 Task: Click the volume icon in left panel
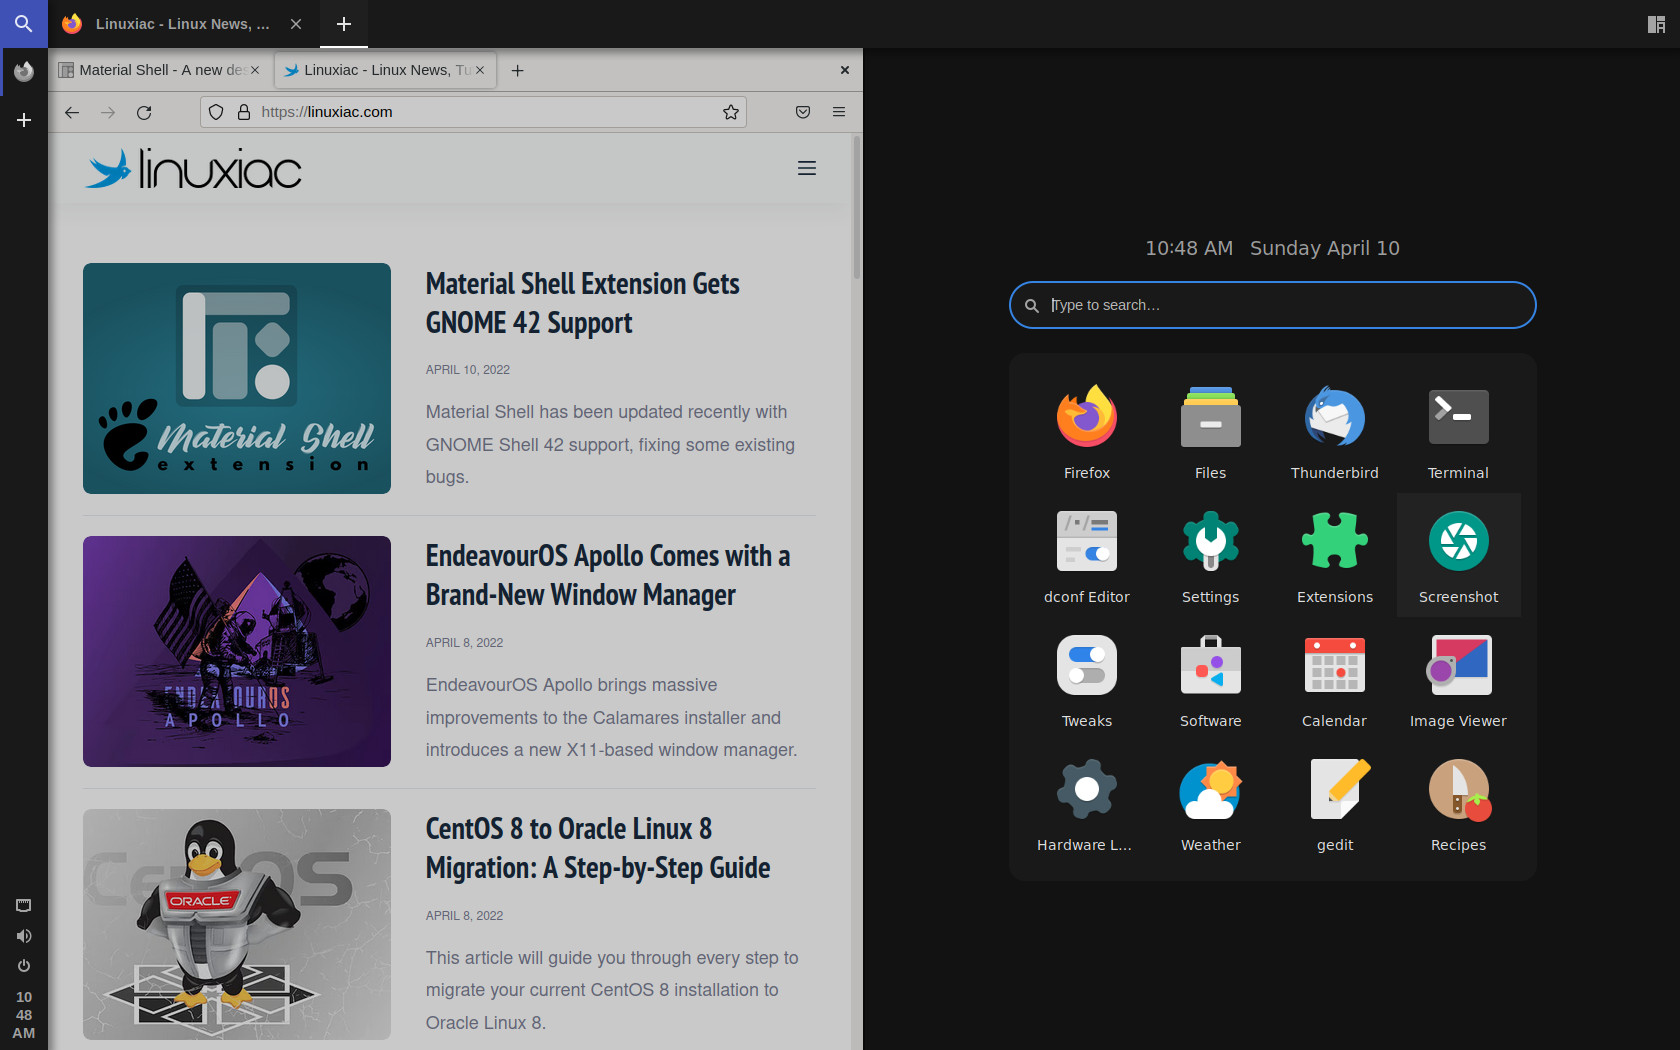tap(24, 936)
